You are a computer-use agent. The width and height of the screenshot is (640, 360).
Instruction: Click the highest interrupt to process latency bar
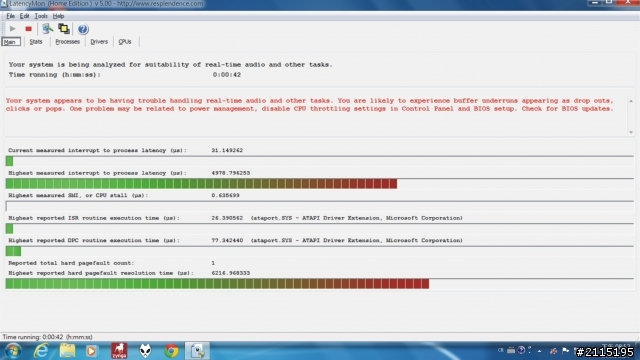320,184
